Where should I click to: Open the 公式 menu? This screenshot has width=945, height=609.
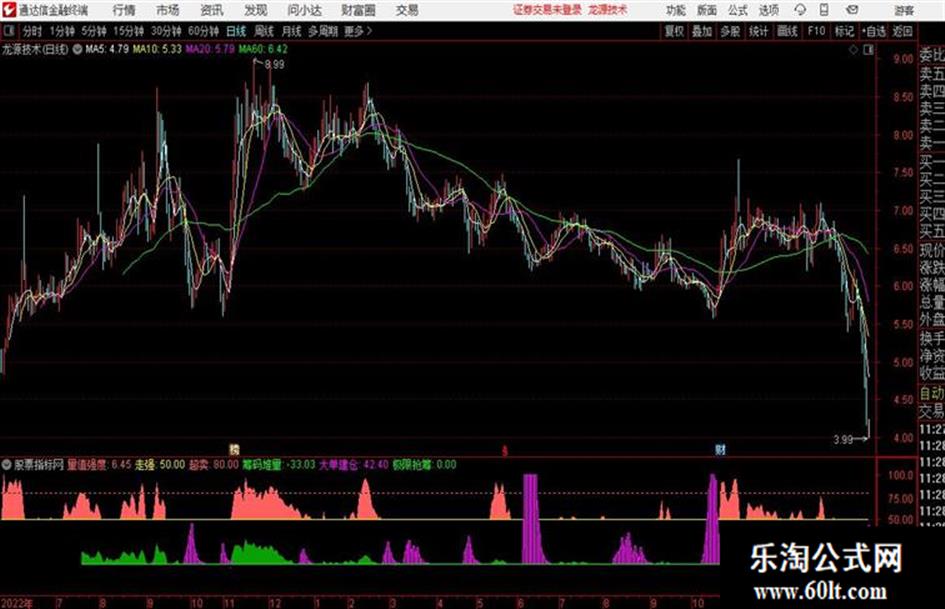(x=738, y=10)
